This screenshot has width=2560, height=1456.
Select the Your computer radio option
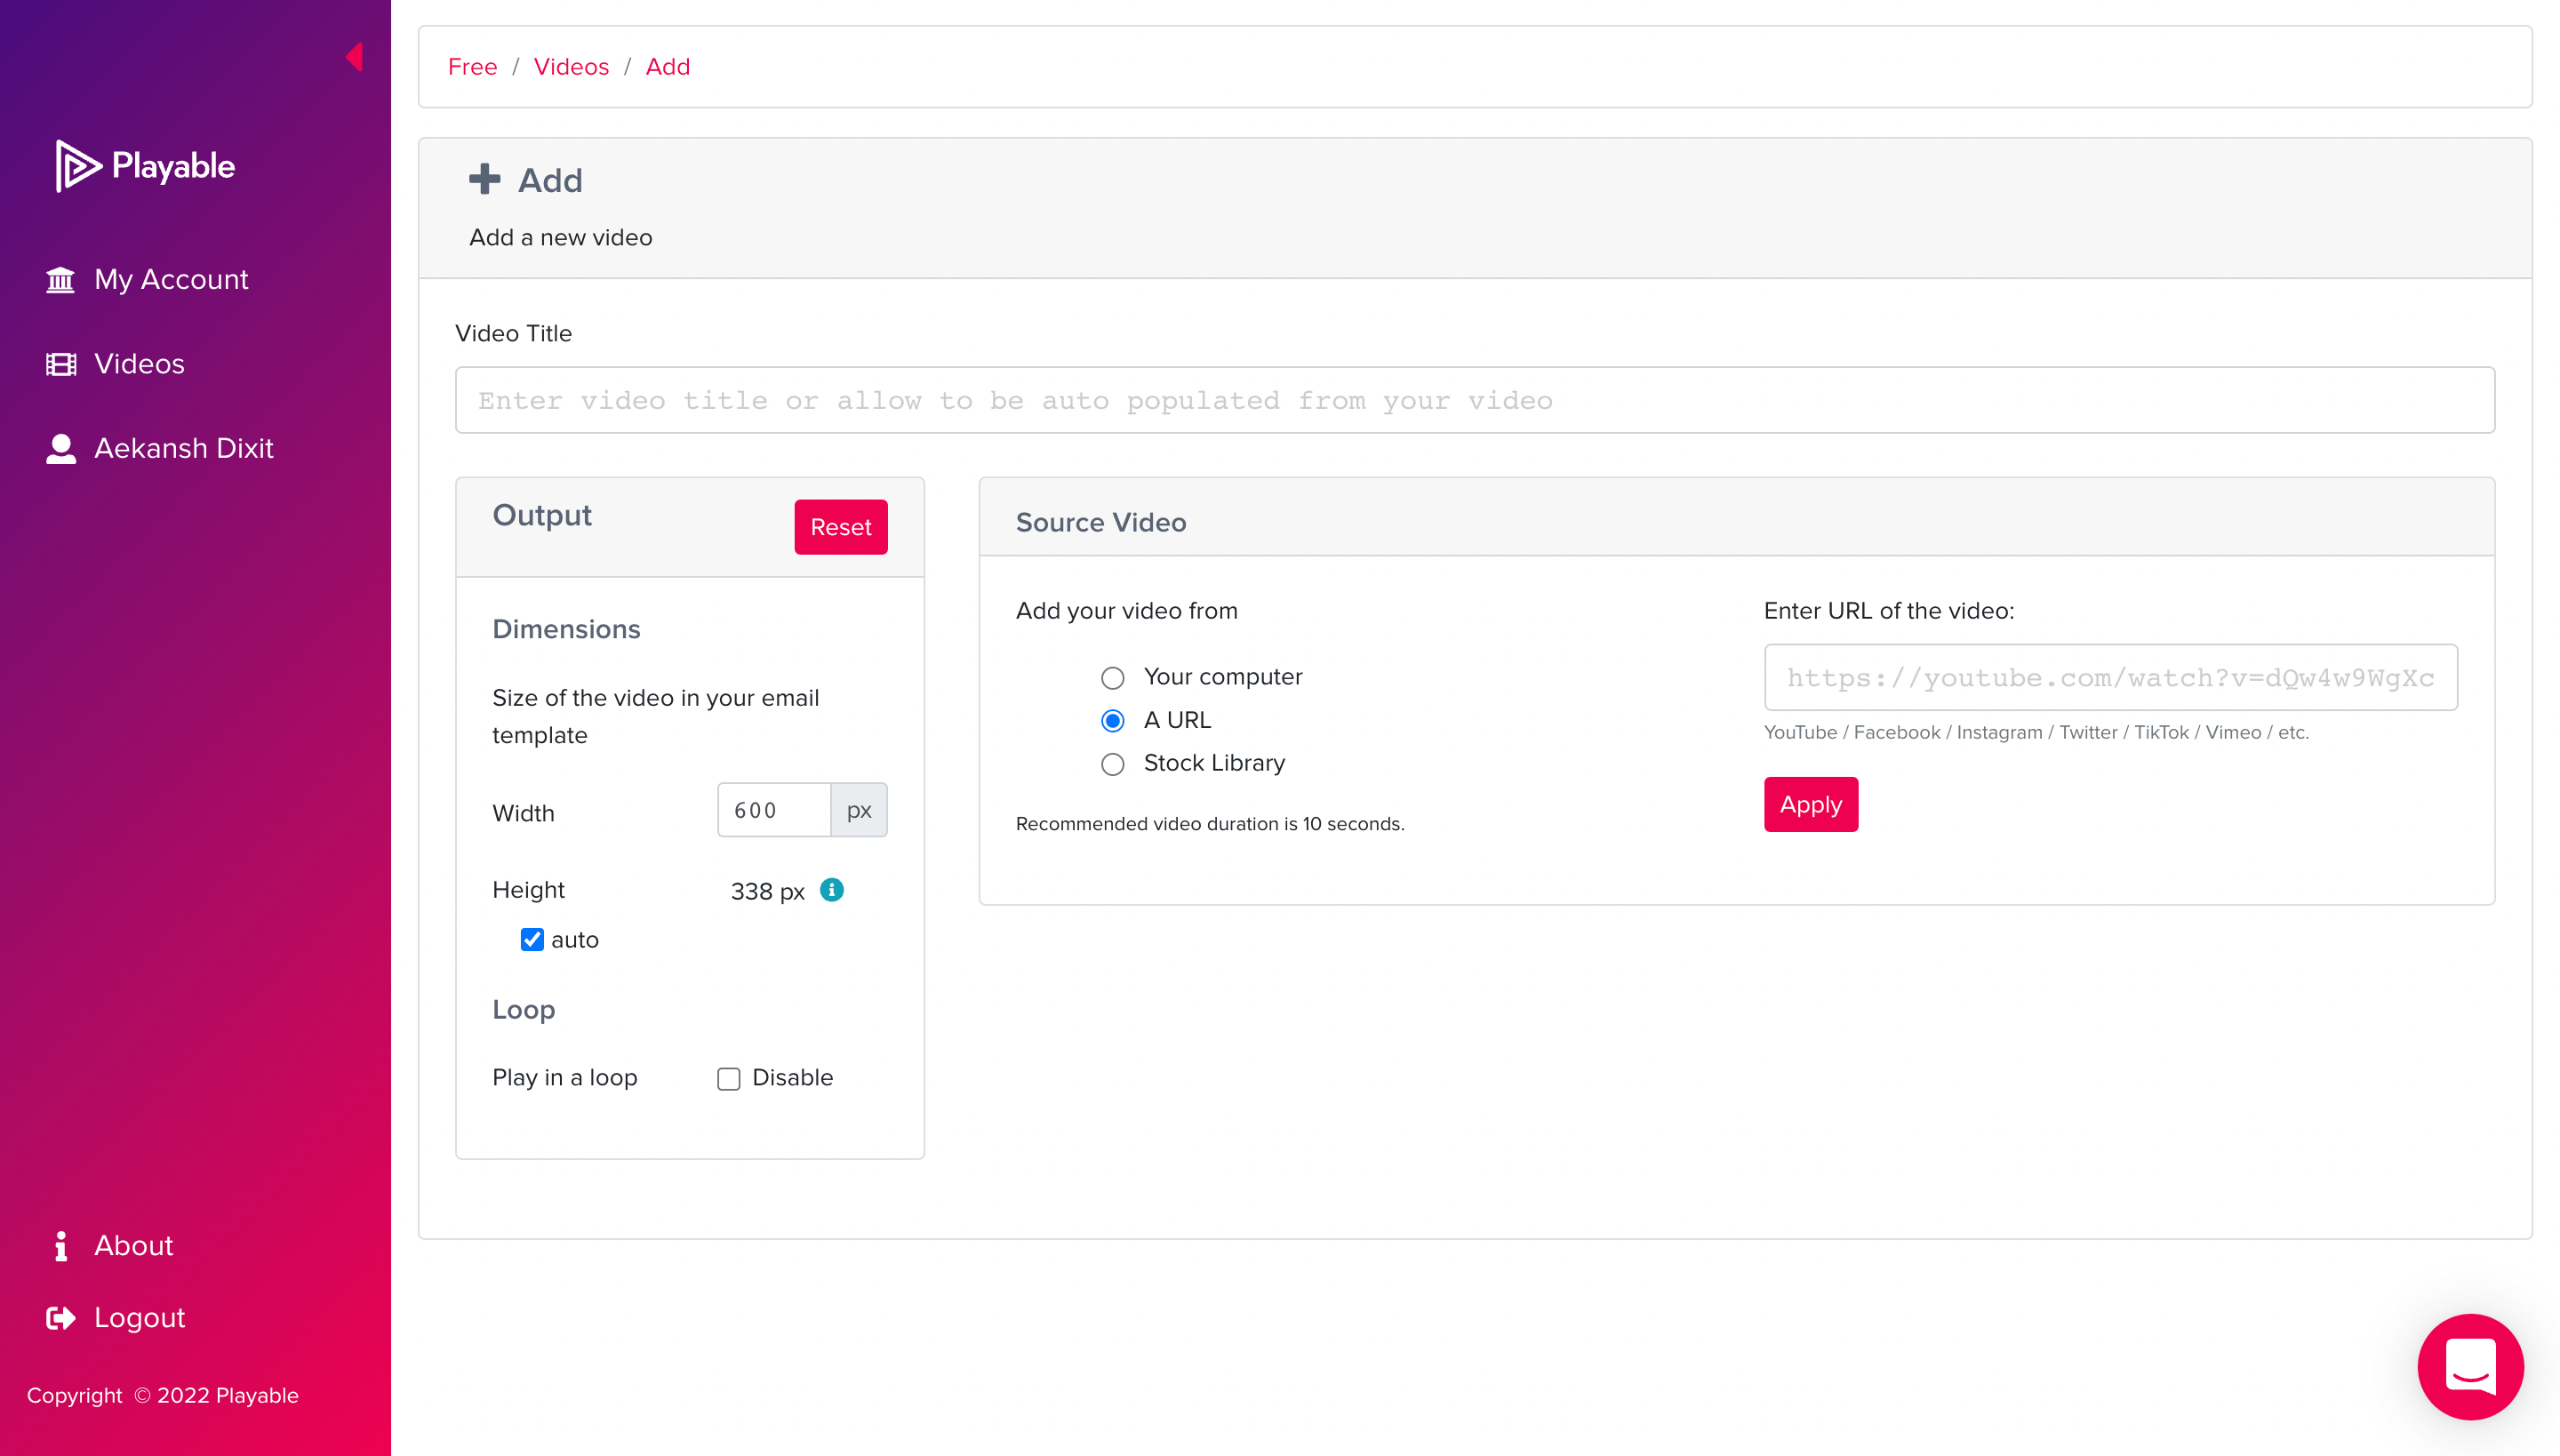(1112, 678)
